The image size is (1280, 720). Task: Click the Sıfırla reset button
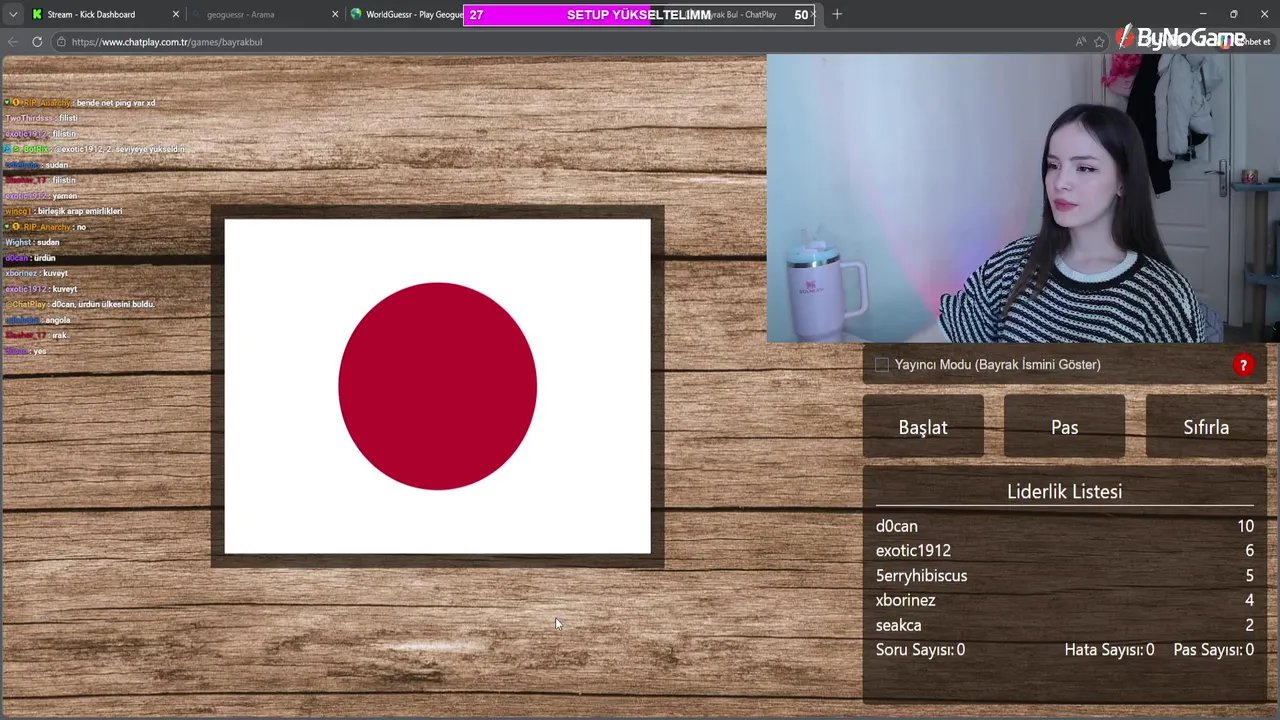[x=1206, y=427]
